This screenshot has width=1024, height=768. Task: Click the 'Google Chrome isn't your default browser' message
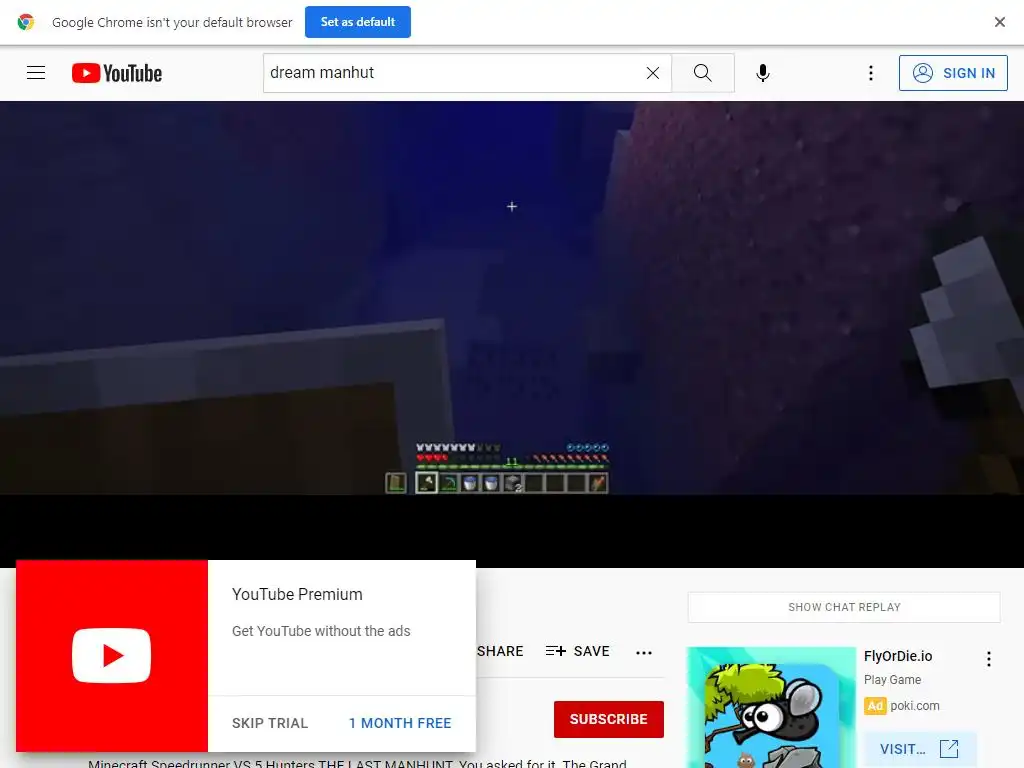point(172,22)
